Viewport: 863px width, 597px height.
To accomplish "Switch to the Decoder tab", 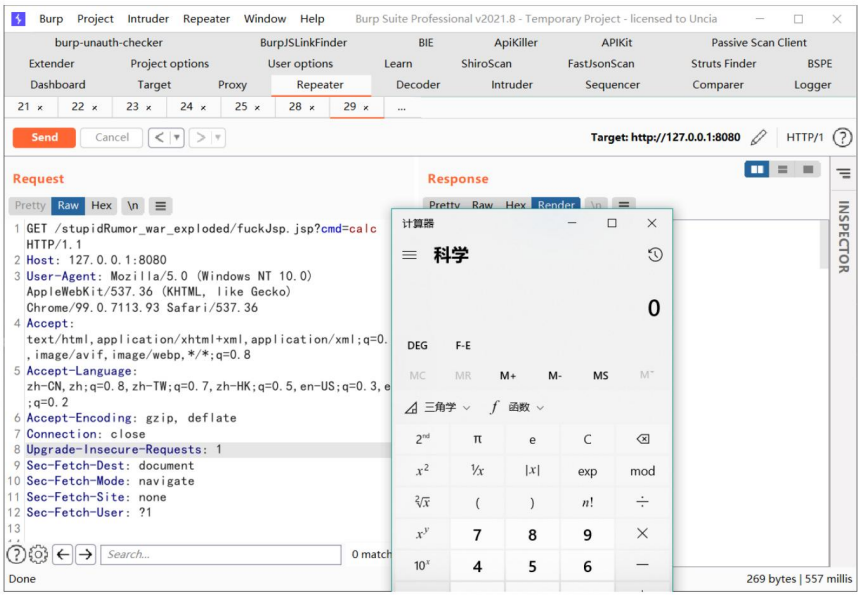I will (418, 85).
